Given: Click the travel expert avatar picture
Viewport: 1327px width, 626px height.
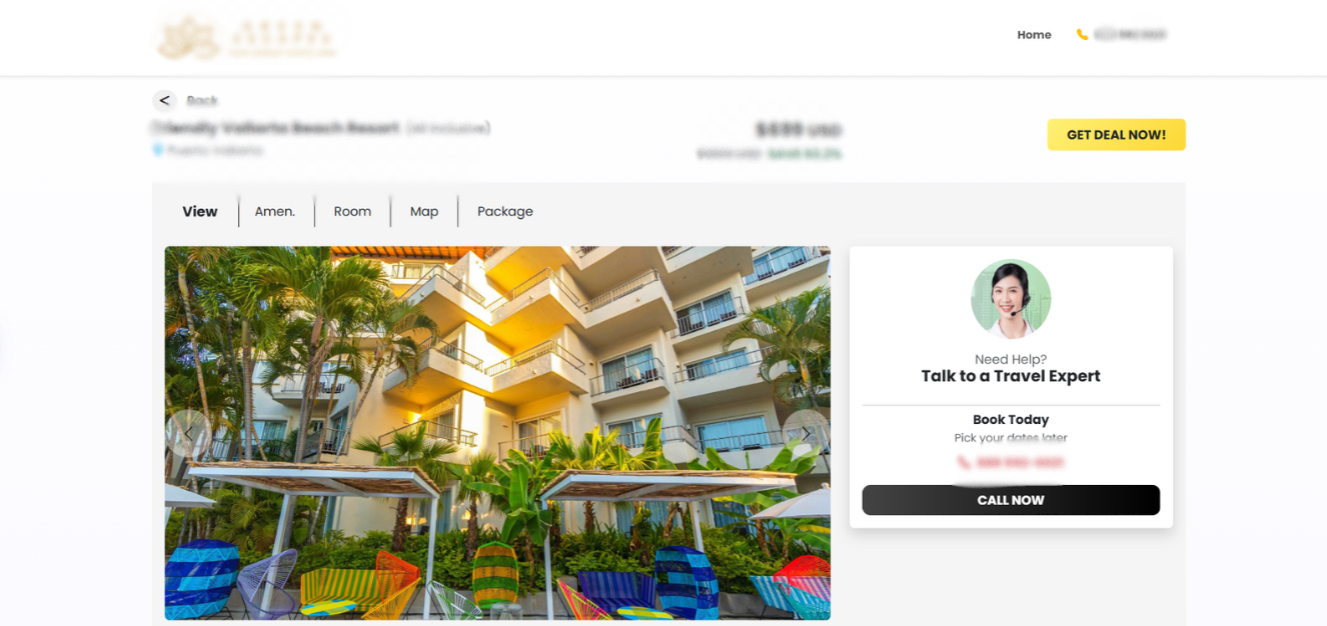Looking at the screenshot, I should 1011,299.
